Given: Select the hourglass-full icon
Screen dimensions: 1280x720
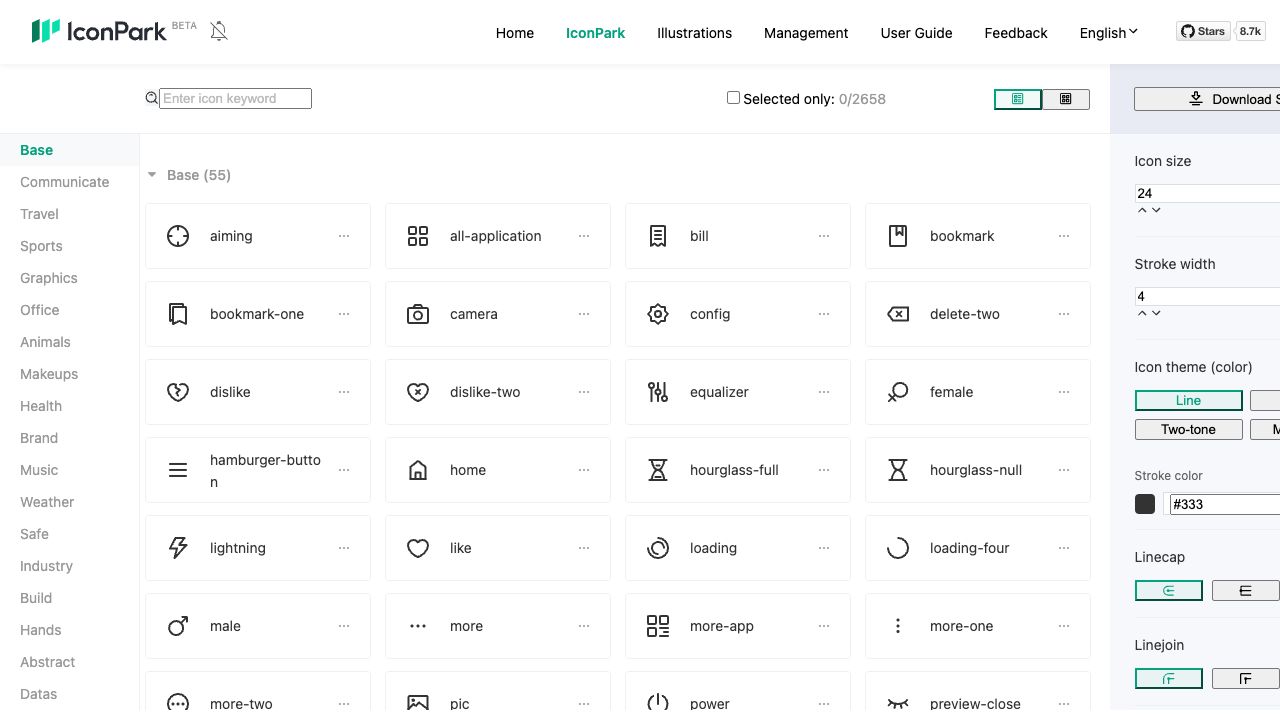Looking at the screenshot, I should tap(658, 470).
